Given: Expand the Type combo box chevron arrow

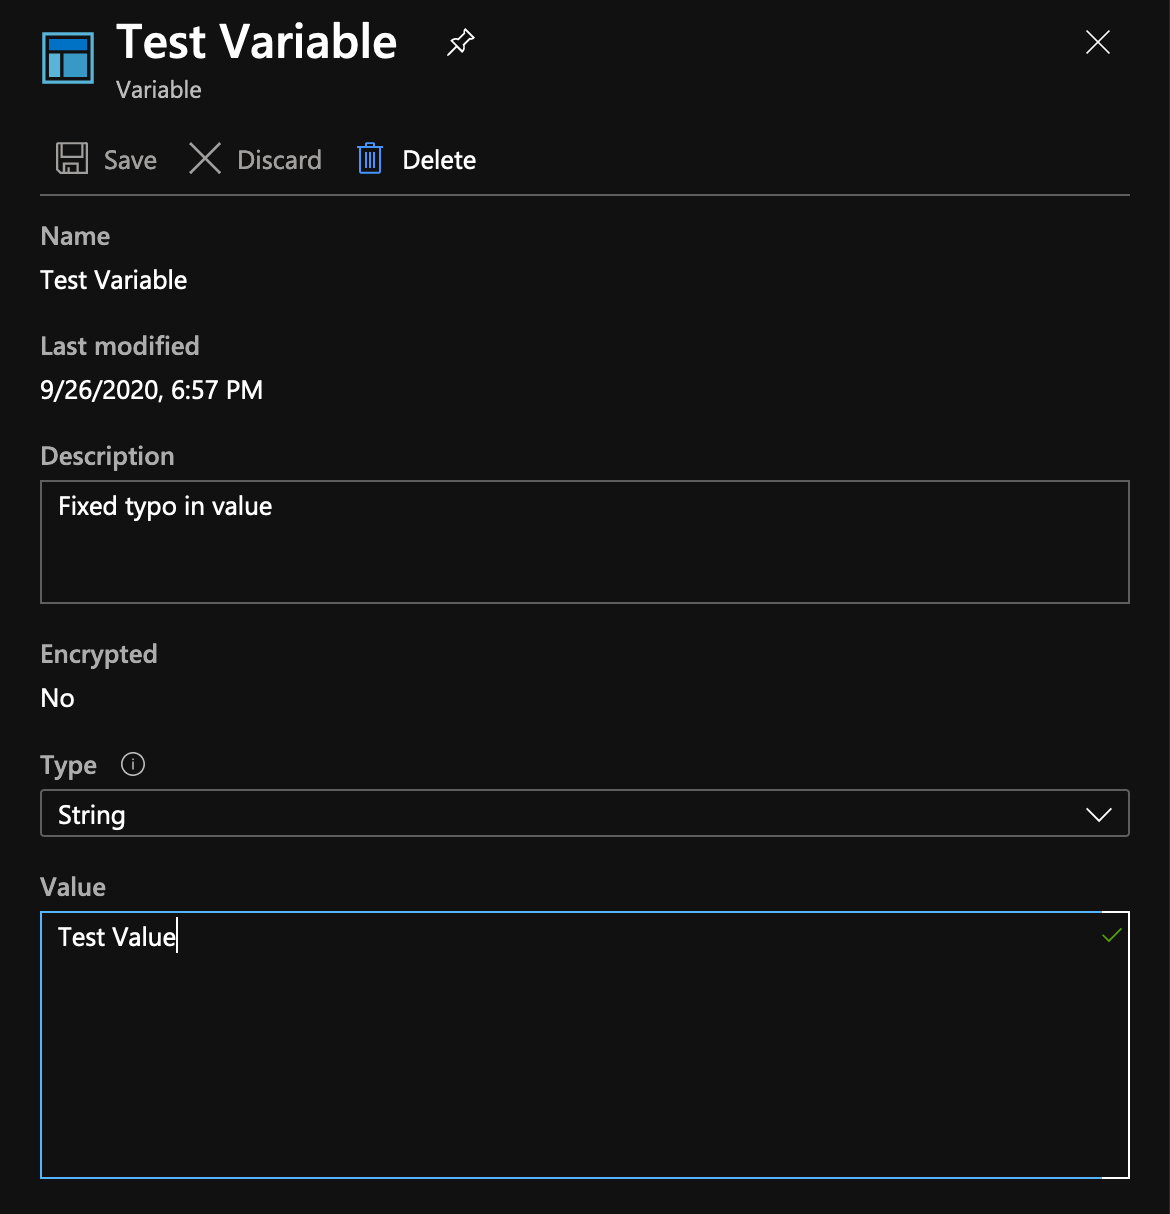Looking at the screenshot, I should (x=1098, y=815).
